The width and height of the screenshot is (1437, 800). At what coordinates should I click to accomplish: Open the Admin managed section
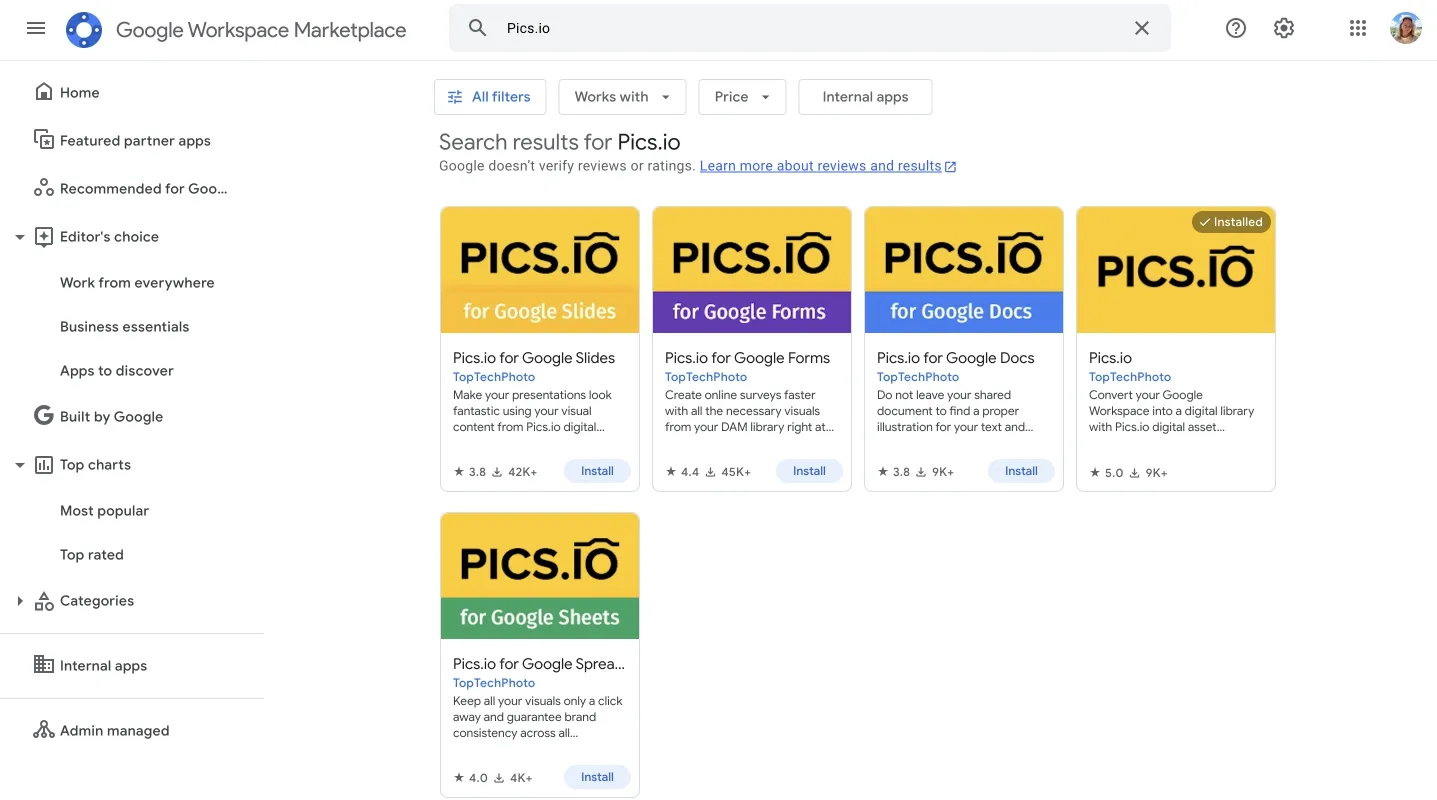(114, 730)
